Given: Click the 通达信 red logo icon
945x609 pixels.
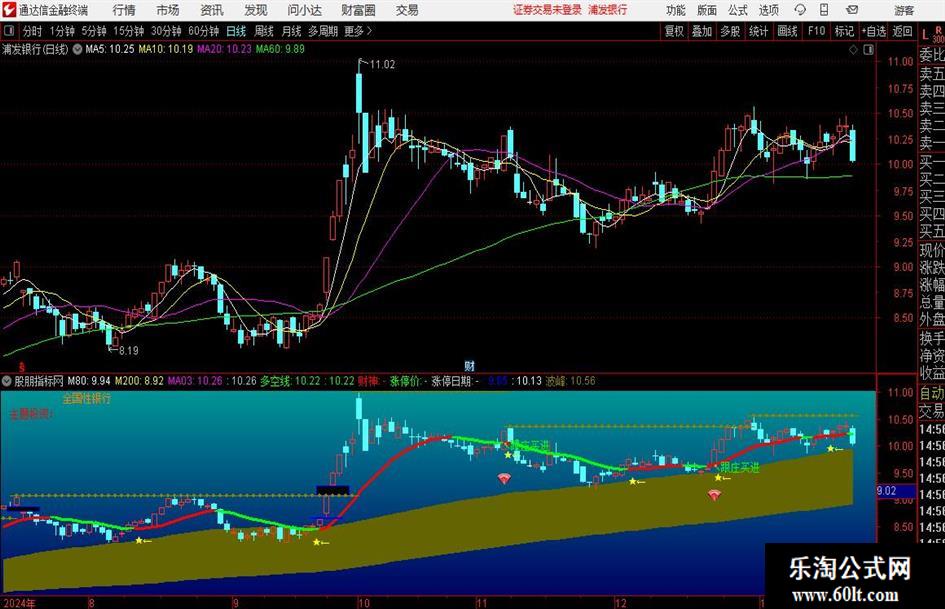Looking at the screenshot, I should click(x=8, y=10).
